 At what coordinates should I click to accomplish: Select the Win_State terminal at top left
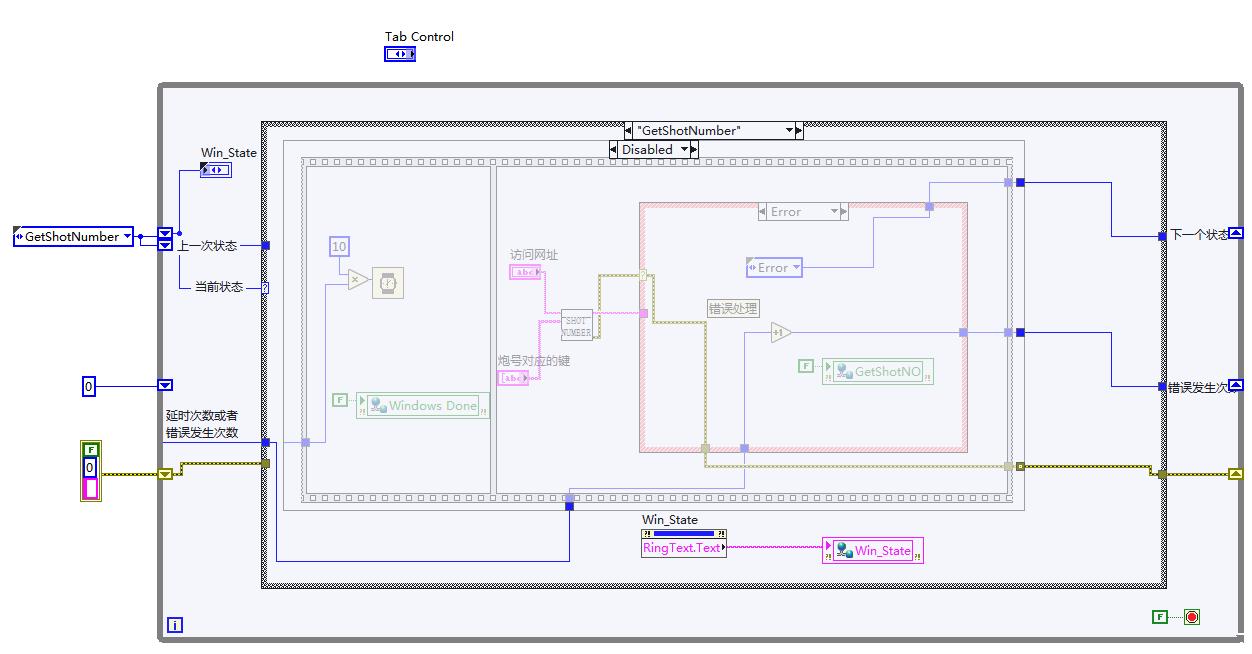(x=215, y=171)
